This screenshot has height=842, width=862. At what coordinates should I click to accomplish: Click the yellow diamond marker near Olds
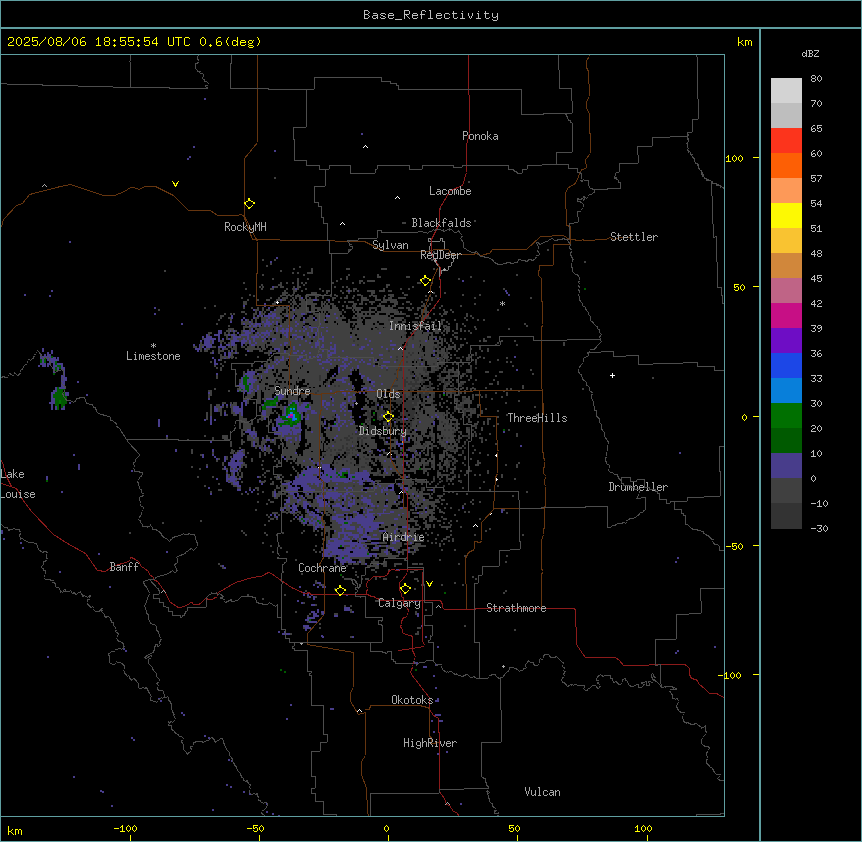point(389,417)
